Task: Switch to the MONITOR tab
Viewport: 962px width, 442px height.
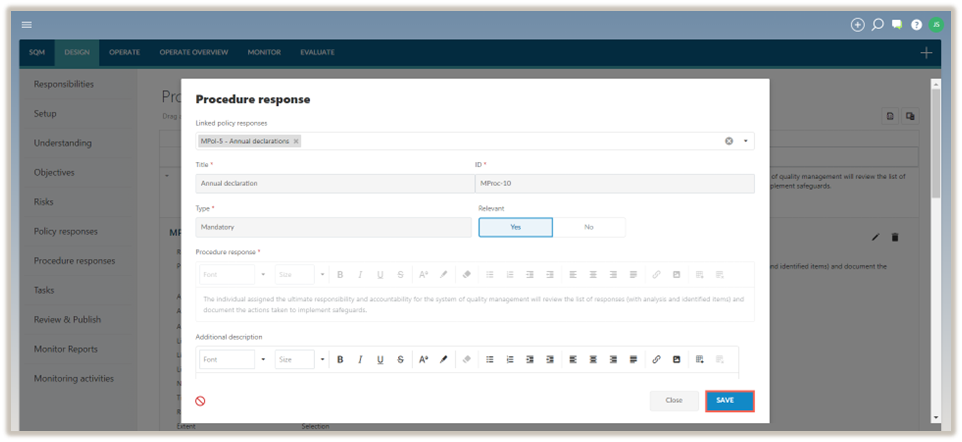Action: coord(264,52)
